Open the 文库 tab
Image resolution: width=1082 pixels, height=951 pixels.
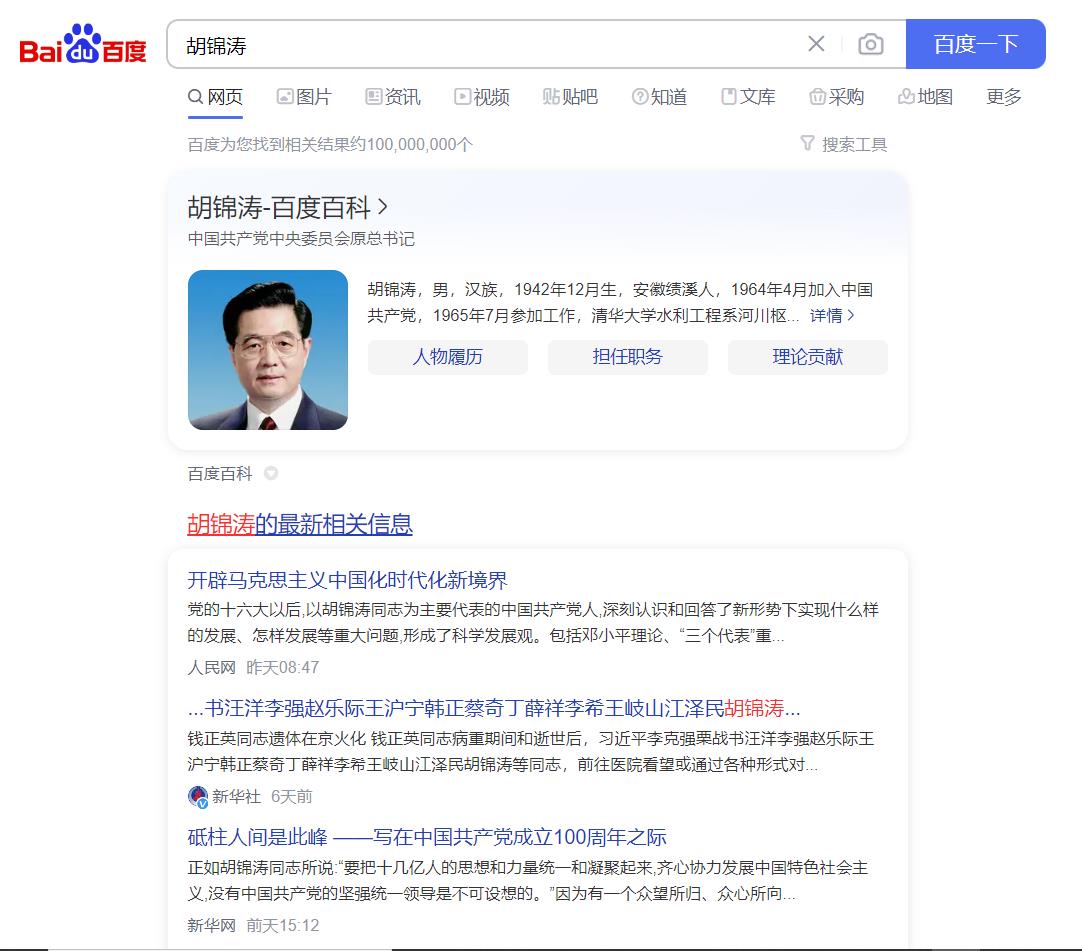(748, 97)
